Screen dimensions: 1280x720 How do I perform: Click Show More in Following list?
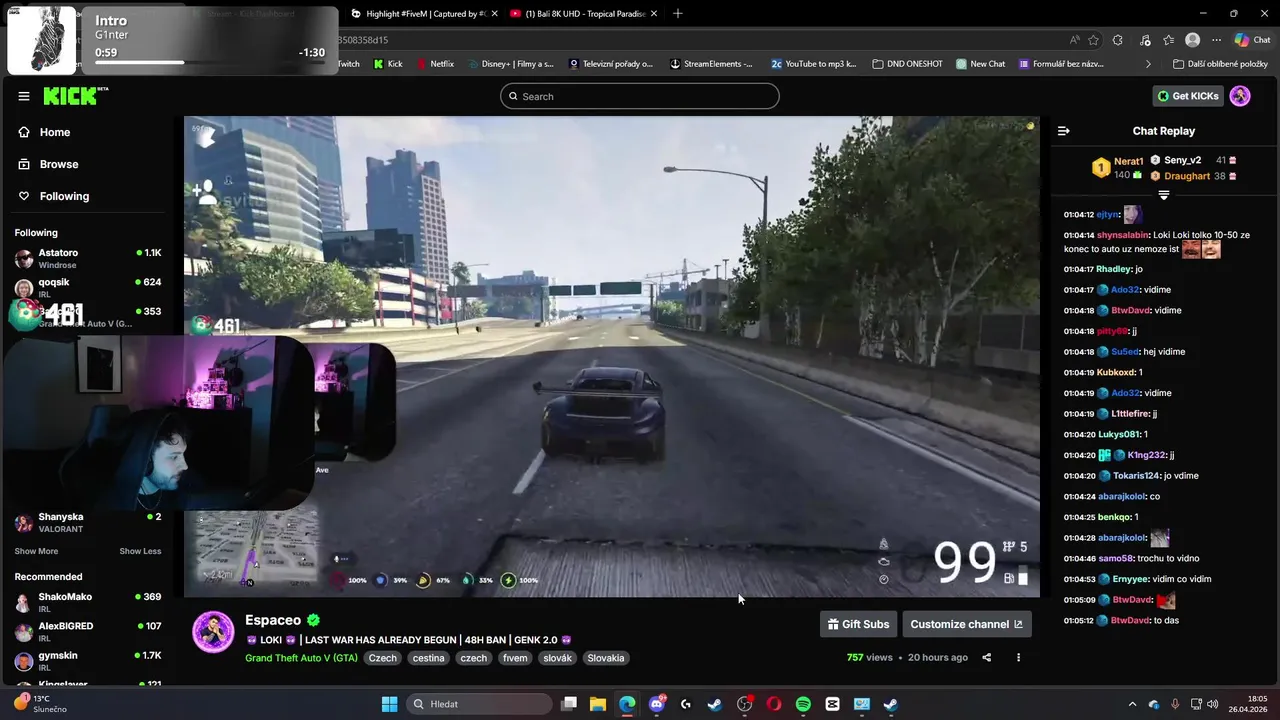tap(36, 551)
